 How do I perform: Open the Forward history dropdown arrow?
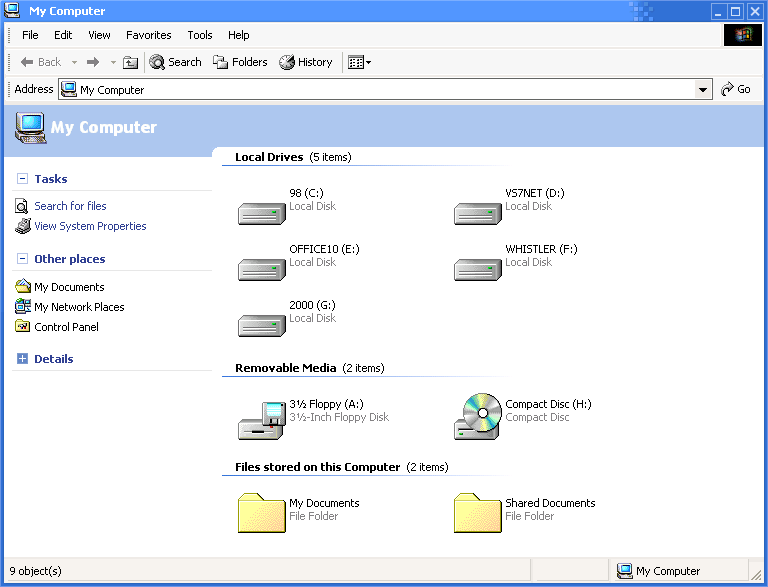coord(113,62)
